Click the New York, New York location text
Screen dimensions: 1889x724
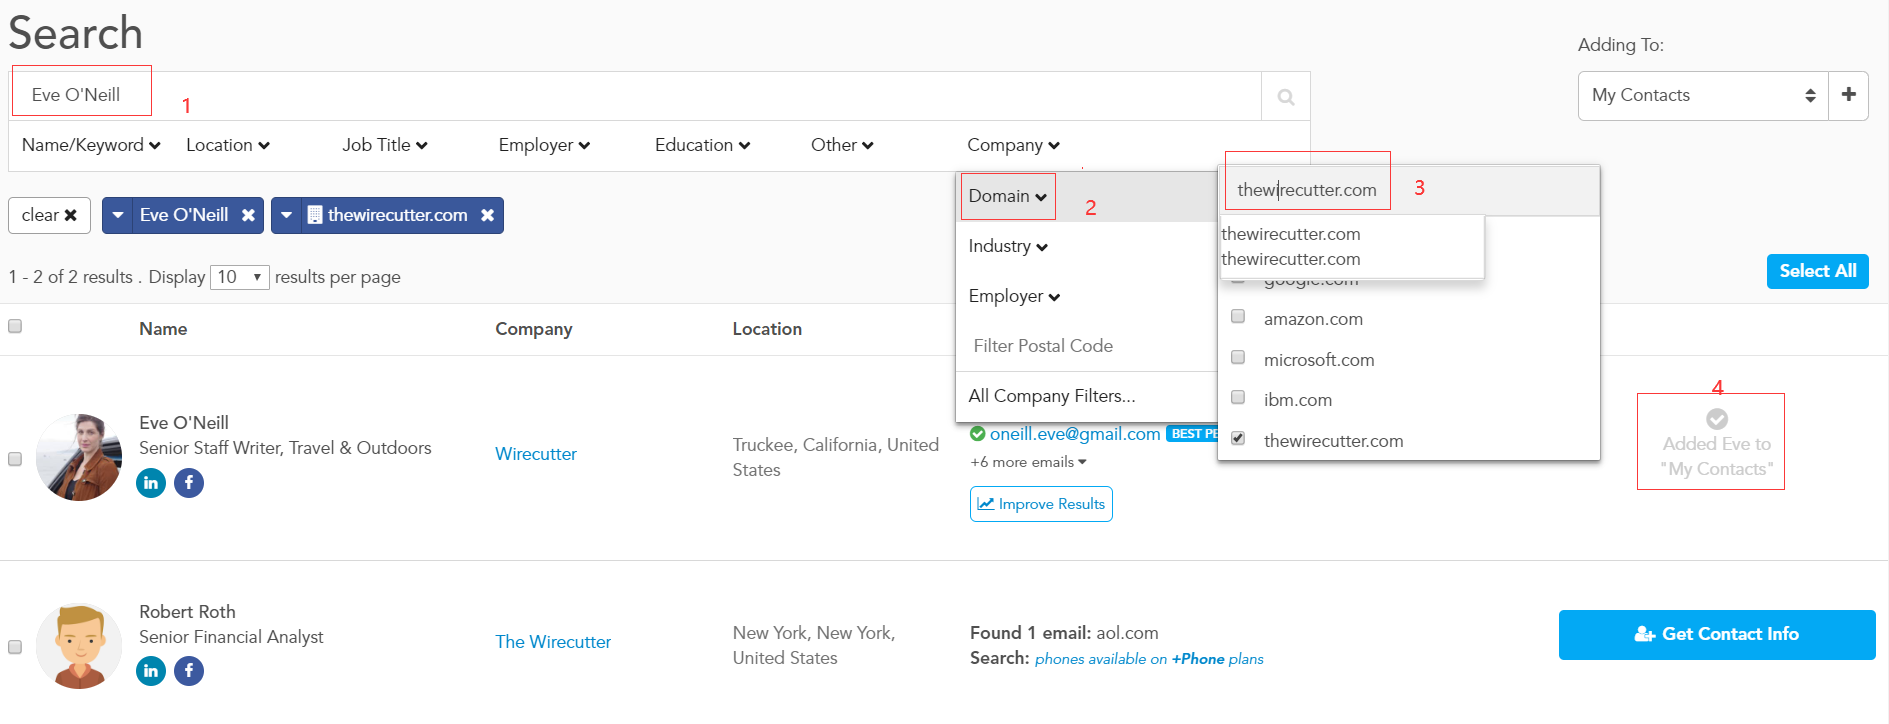pos(814,645)
